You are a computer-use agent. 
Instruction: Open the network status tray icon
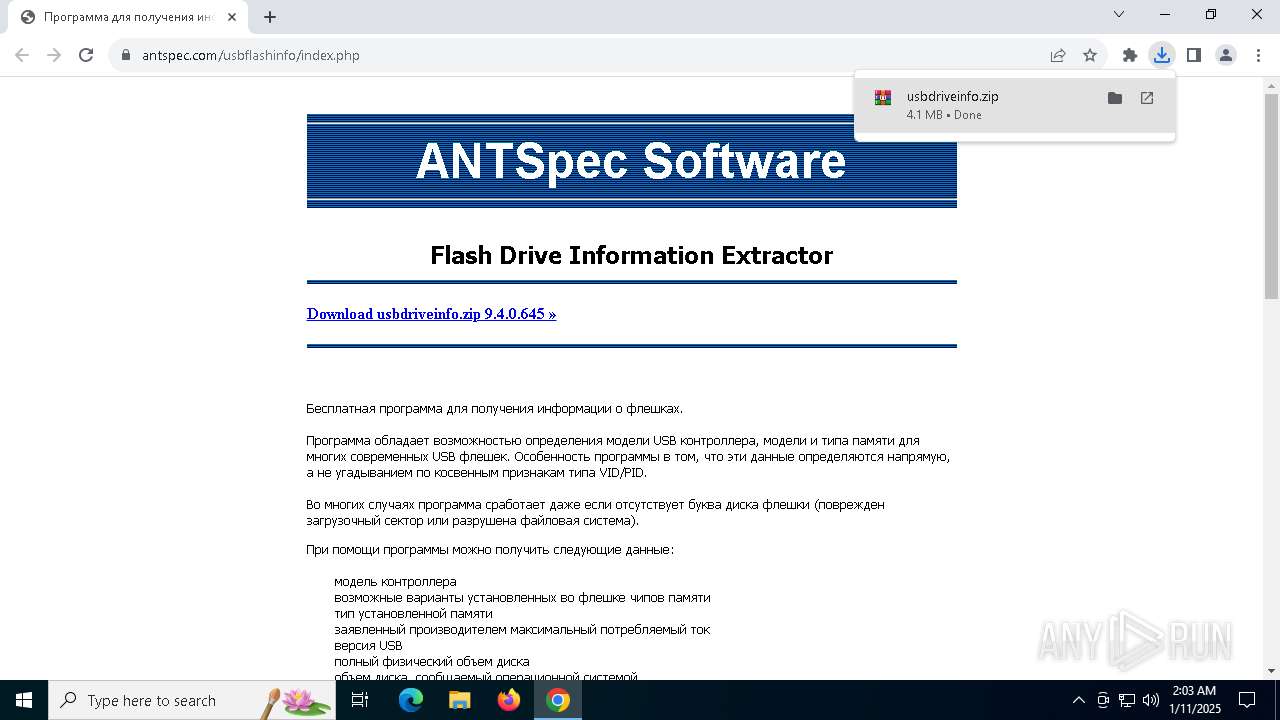[x=1127, y=700]
